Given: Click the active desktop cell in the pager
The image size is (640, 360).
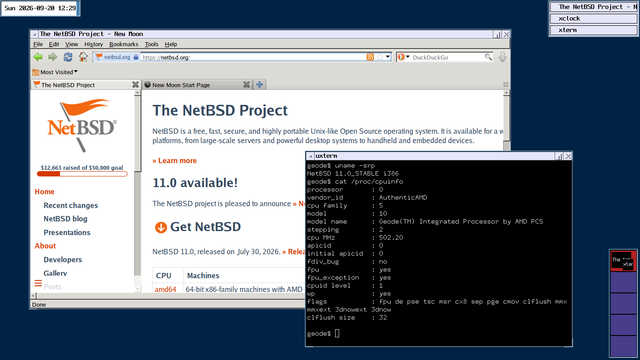Looking at the screenshot, I should tap(623, 261).
